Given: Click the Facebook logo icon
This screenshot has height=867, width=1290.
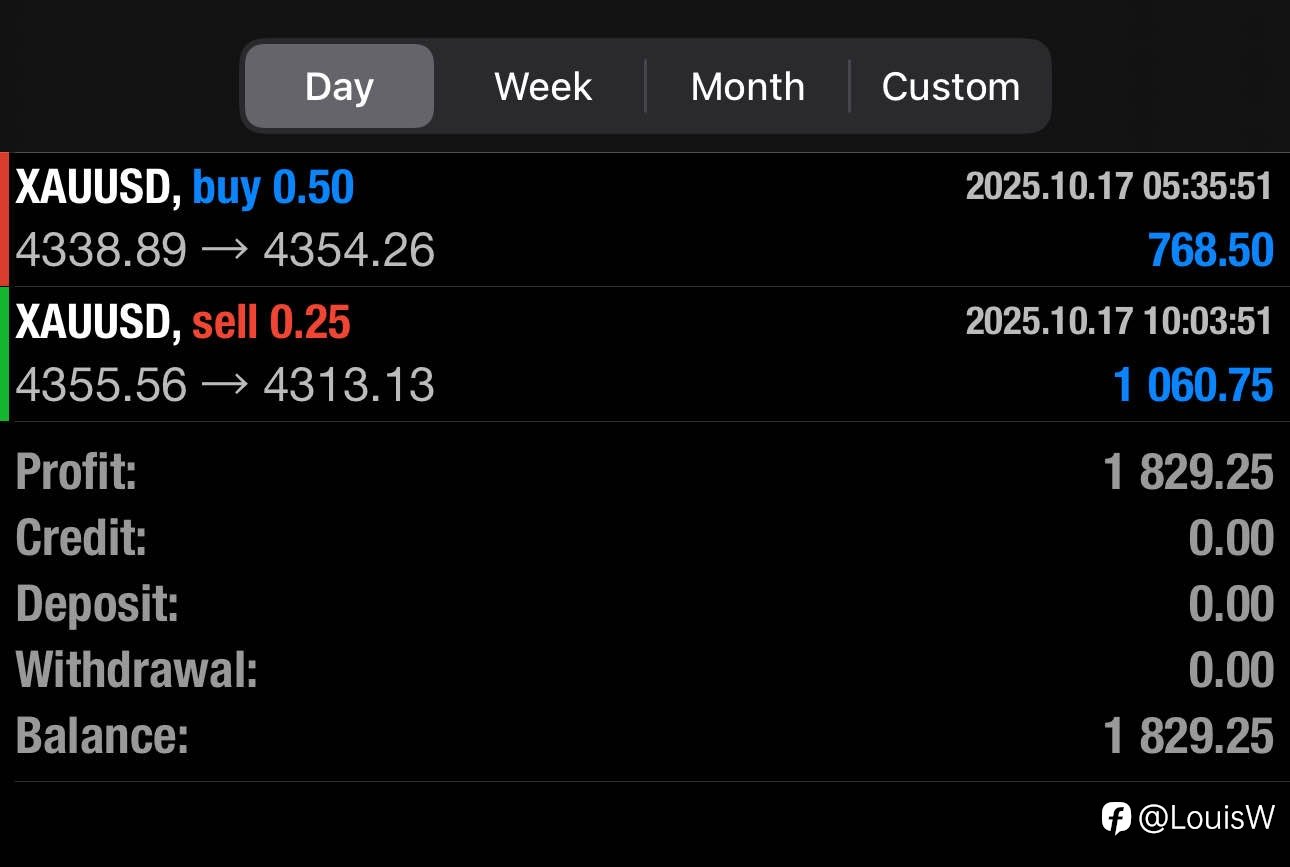Looking at the screenshot, I should click(1116, 818).
